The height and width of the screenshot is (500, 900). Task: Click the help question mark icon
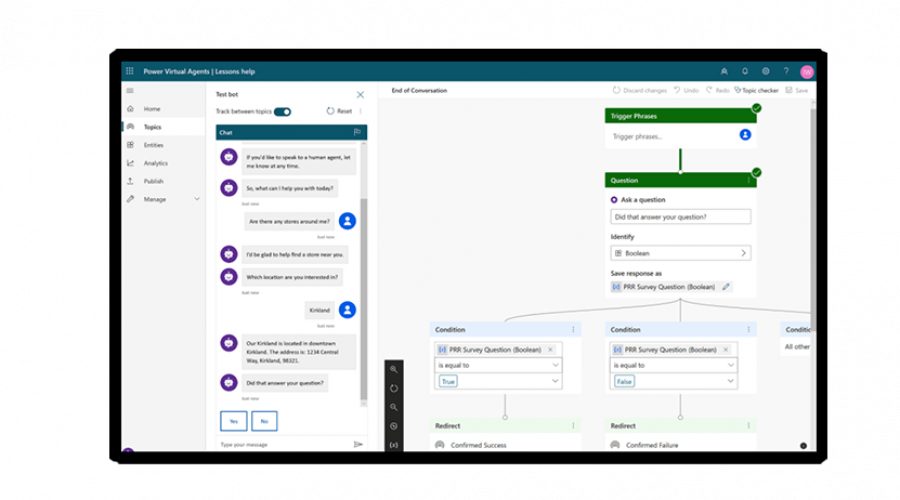coord(785,71)
